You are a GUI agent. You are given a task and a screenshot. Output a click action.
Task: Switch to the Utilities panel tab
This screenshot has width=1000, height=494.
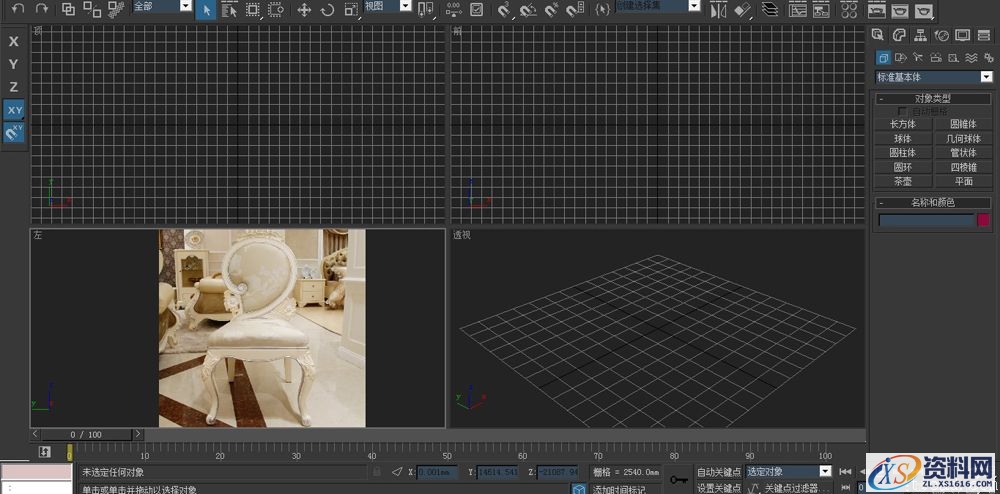pyautogui.click(x=983, y=35)
